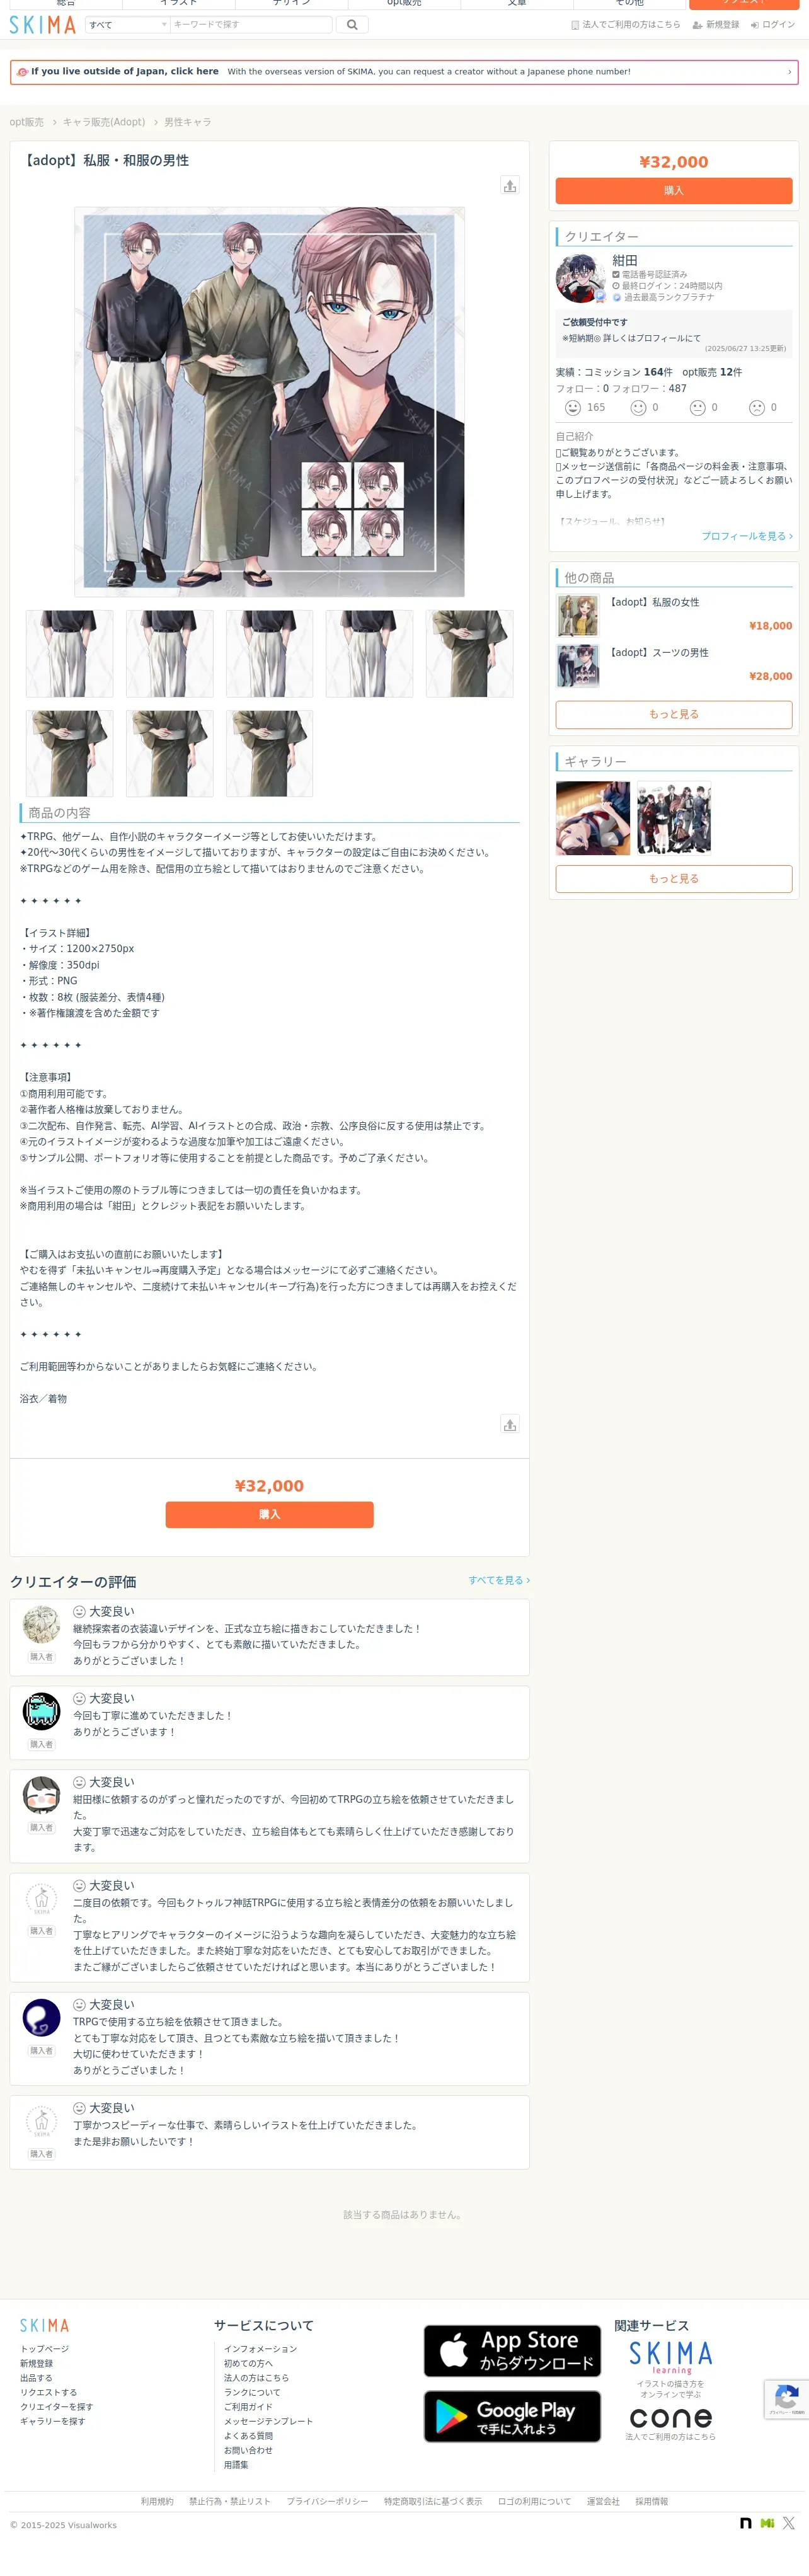Click the share icon below the product description
The image size is (809, 2576).
[x=510, y=1424]
